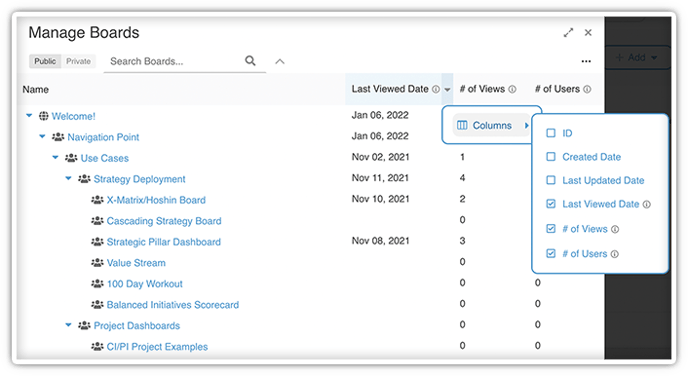688x376 pixels.
Task: Click the group icon beside Cascading Strategy Board
Action: point(97,221)
